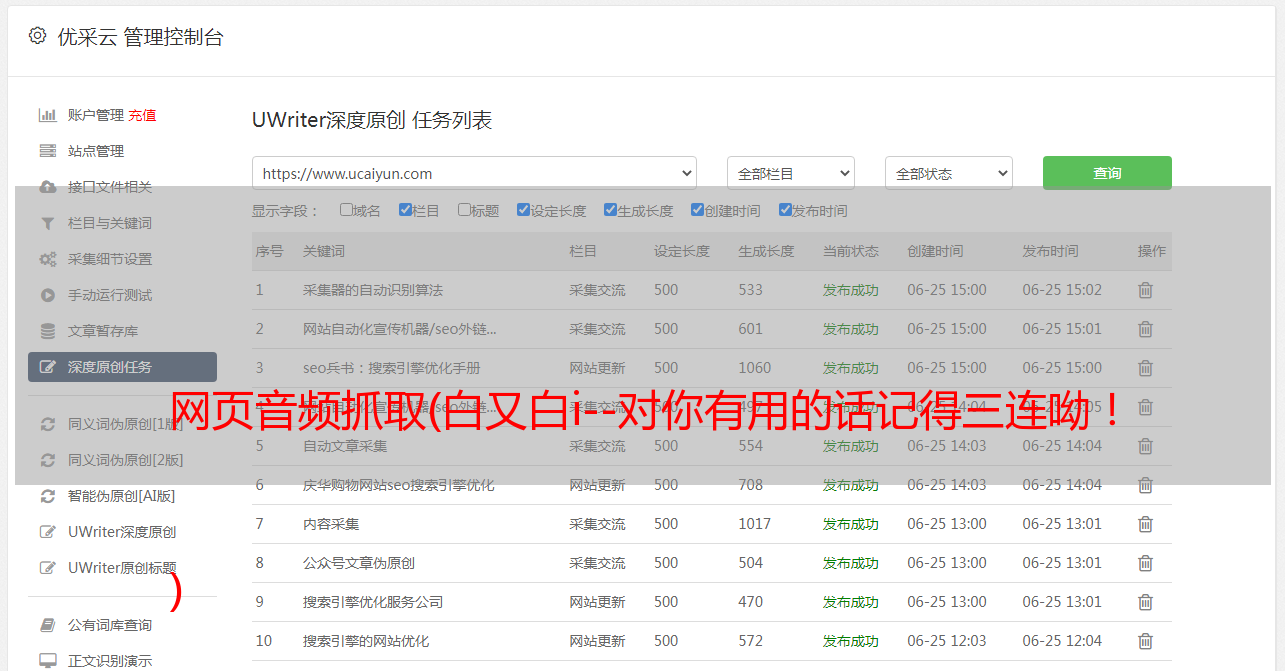The height and width of the screenshot is (671, 1285).
Task: Click the 同义词伪原创[2版] refresh icon
Action: 47,460
